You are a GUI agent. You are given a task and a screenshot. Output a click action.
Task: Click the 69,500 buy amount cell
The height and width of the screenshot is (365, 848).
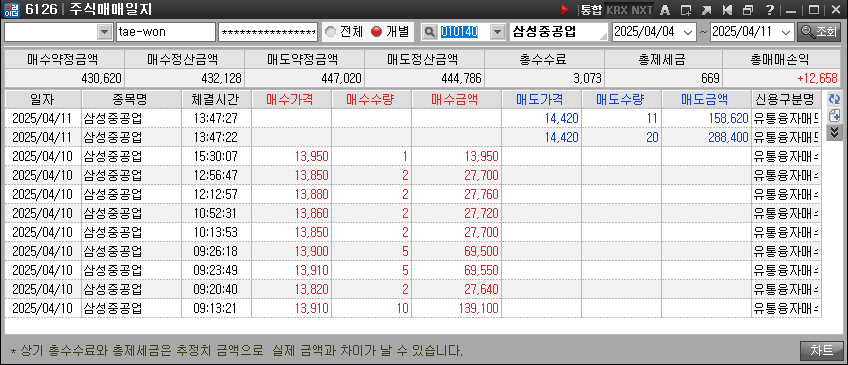coord(456,251)
